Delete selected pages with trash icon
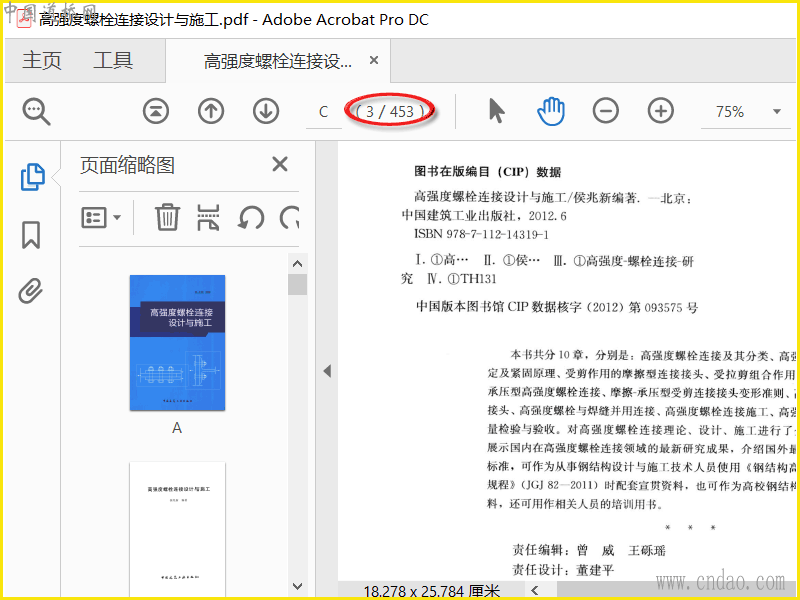Screen dimensions: 800x600 [167, 217]
